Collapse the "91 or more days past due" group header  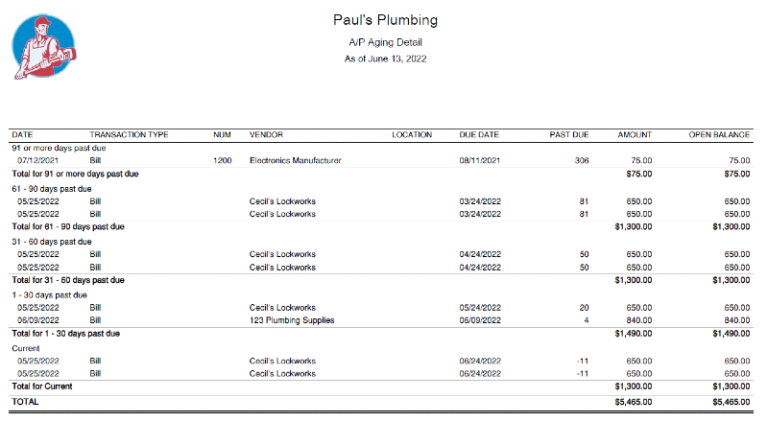(58, 148)
